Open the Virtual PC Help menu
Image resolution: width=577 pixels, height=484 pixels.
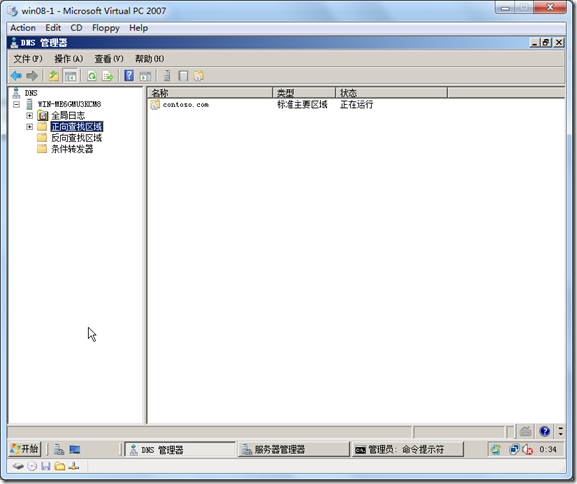click(x=138, y=28)
